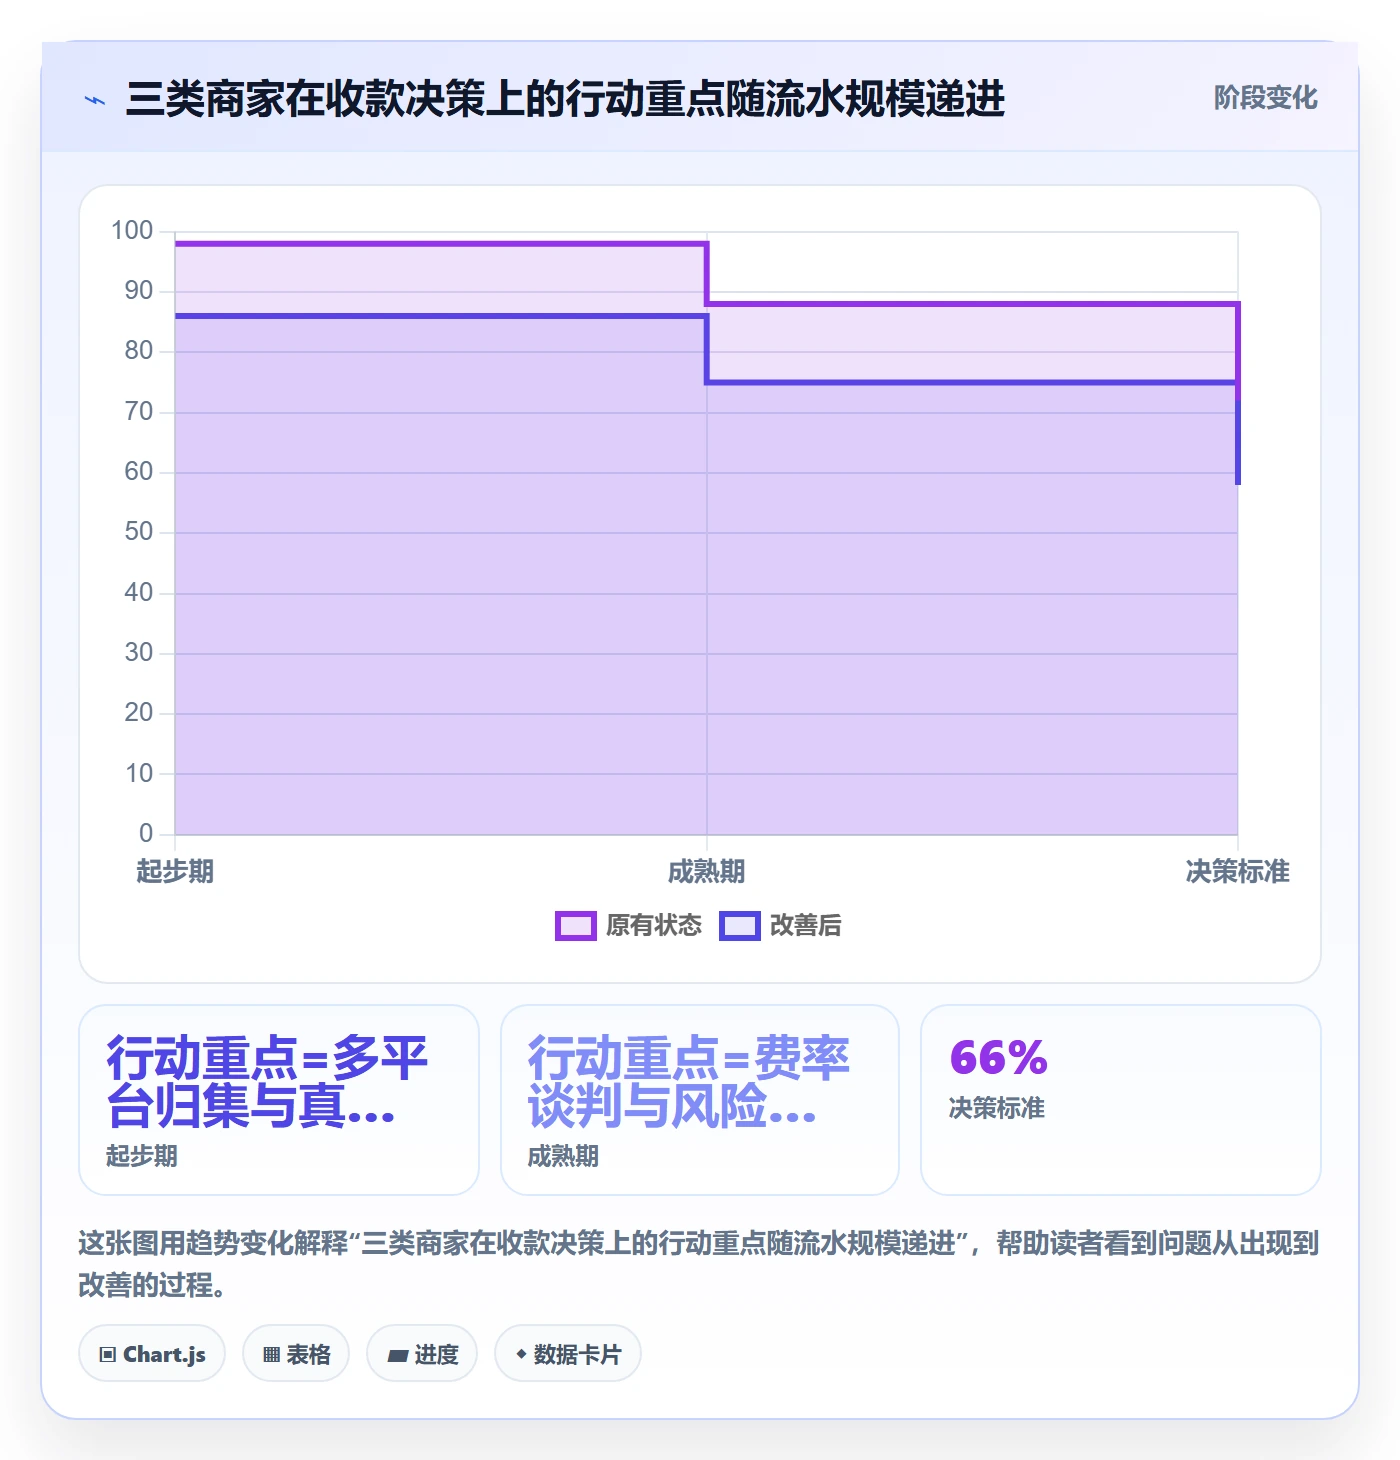The width and height of the screenshot is (1400, 1460).
Task: Click the description paragraph starting with 这张图用趋势变化解释
Action: pyautogui.click(x=699, y=1264)
